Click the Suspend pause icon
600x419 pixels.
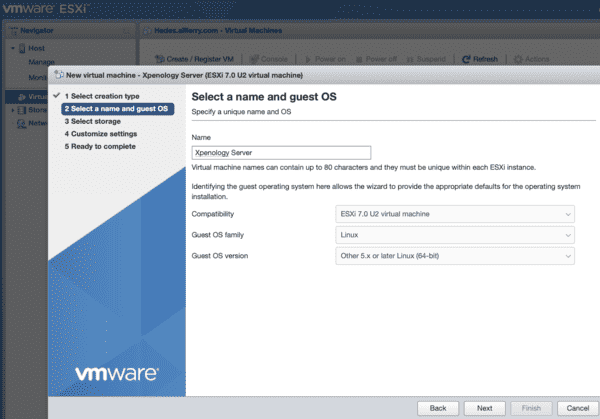[410, 59]
